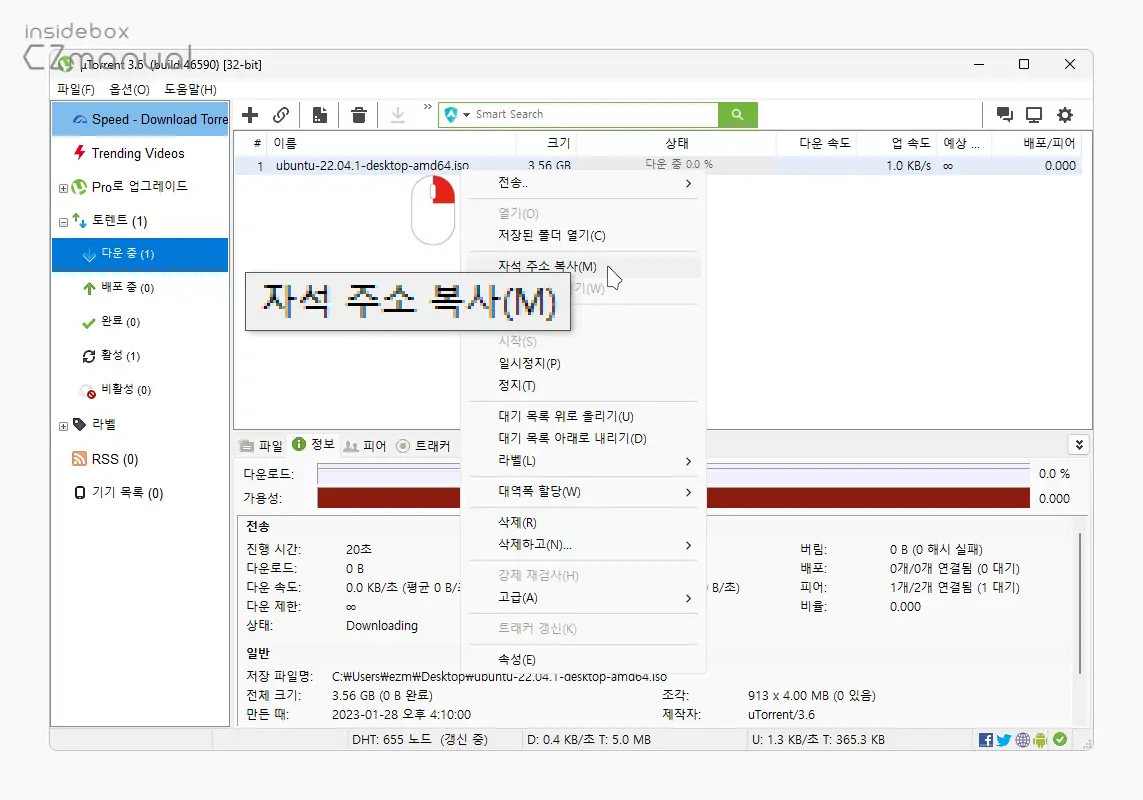Click the green search magnifier button
The height and width of the screenshot is (800, 1143).
point(737,114)
